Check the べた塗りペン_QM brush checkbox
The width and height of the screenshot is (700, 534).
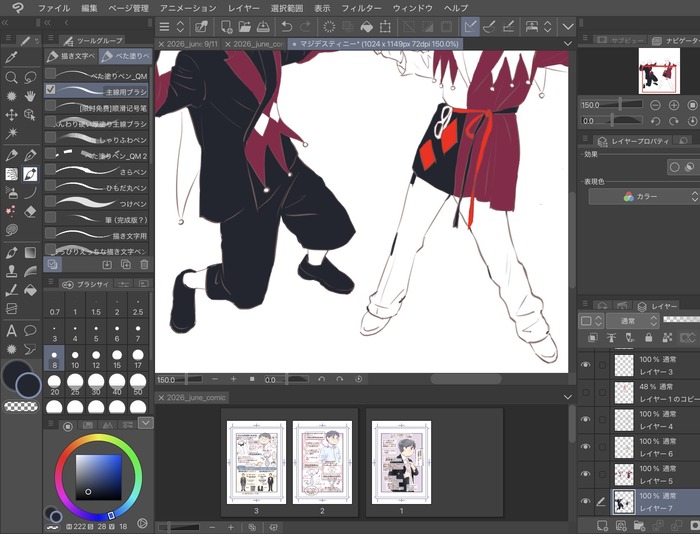coord(50,73)
